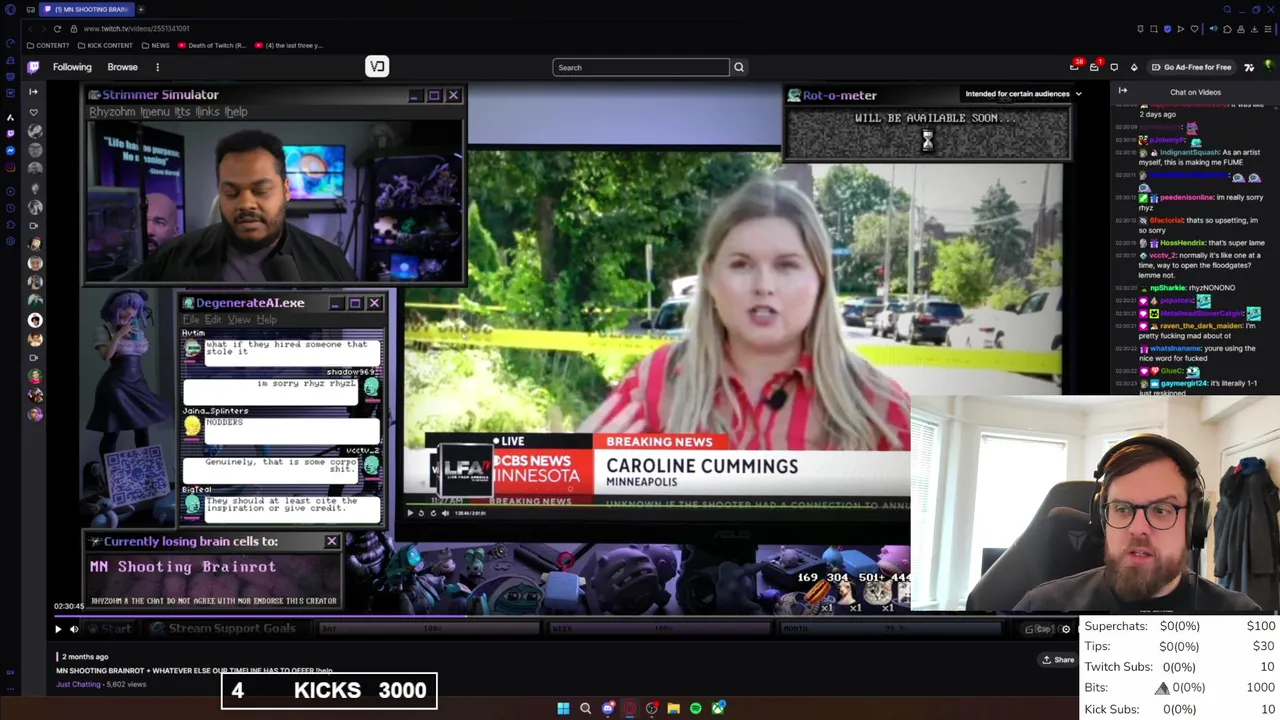The width and height of the screenshot is (1280, 720).
Task: Click the snapshot square icon in toolbar
Action: pyautogui.click(x=1153, y=28)
